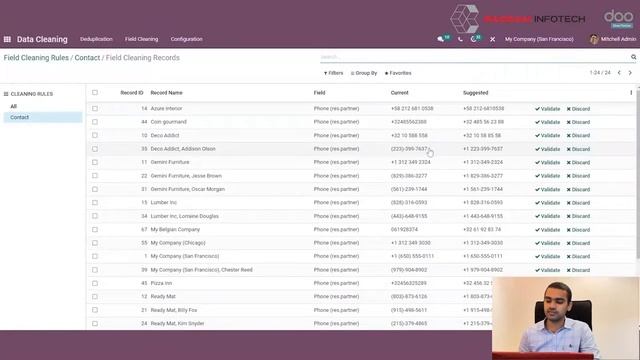This screenshot has height=360, width=640.
Task: Sort by Record ID column
Action: coord(132,93)
